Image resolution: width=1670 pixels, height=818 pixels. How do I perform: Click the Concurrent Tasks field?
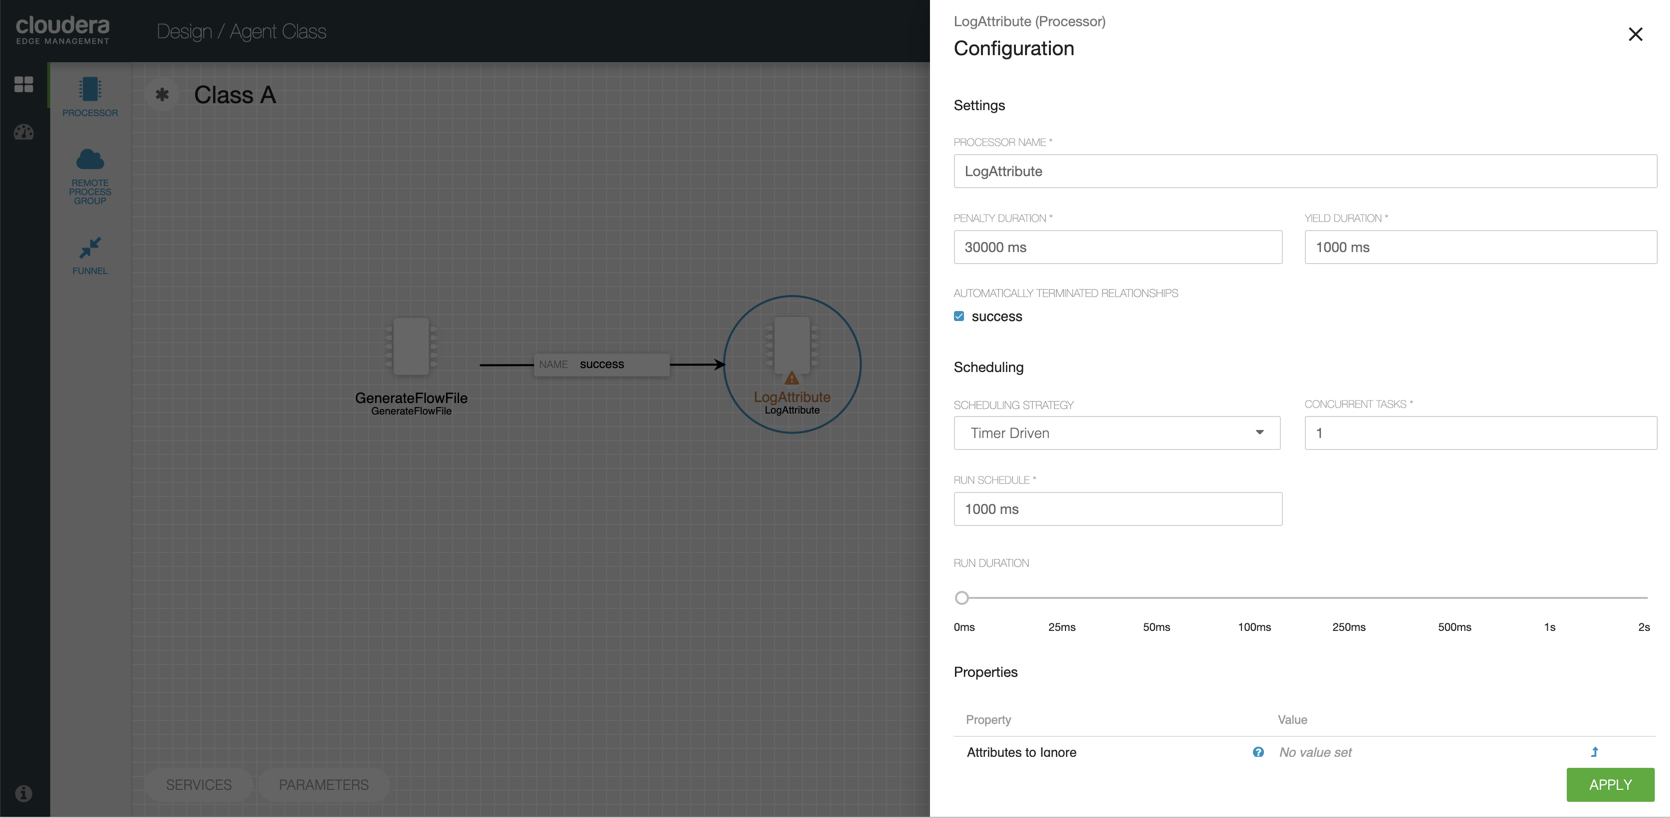point(1480,433)
